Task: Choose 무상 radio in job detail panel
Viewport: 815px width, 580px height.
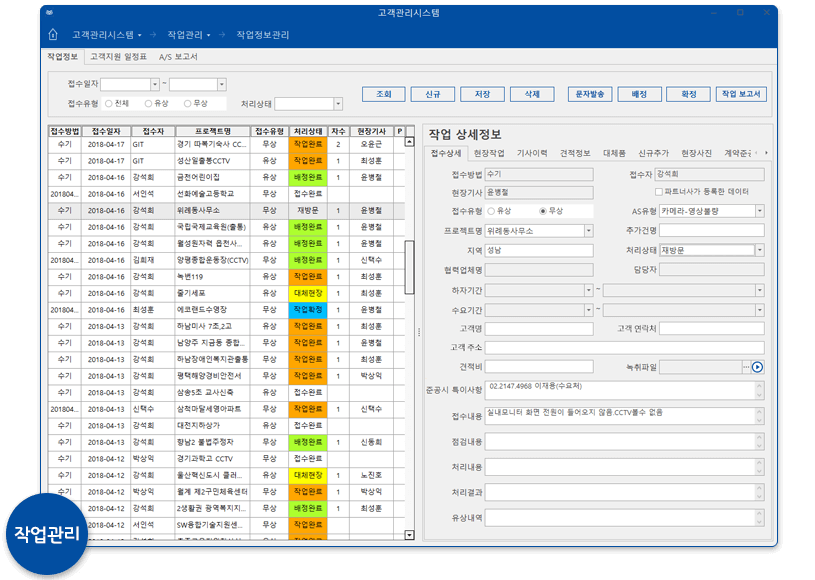Action: 543,211
